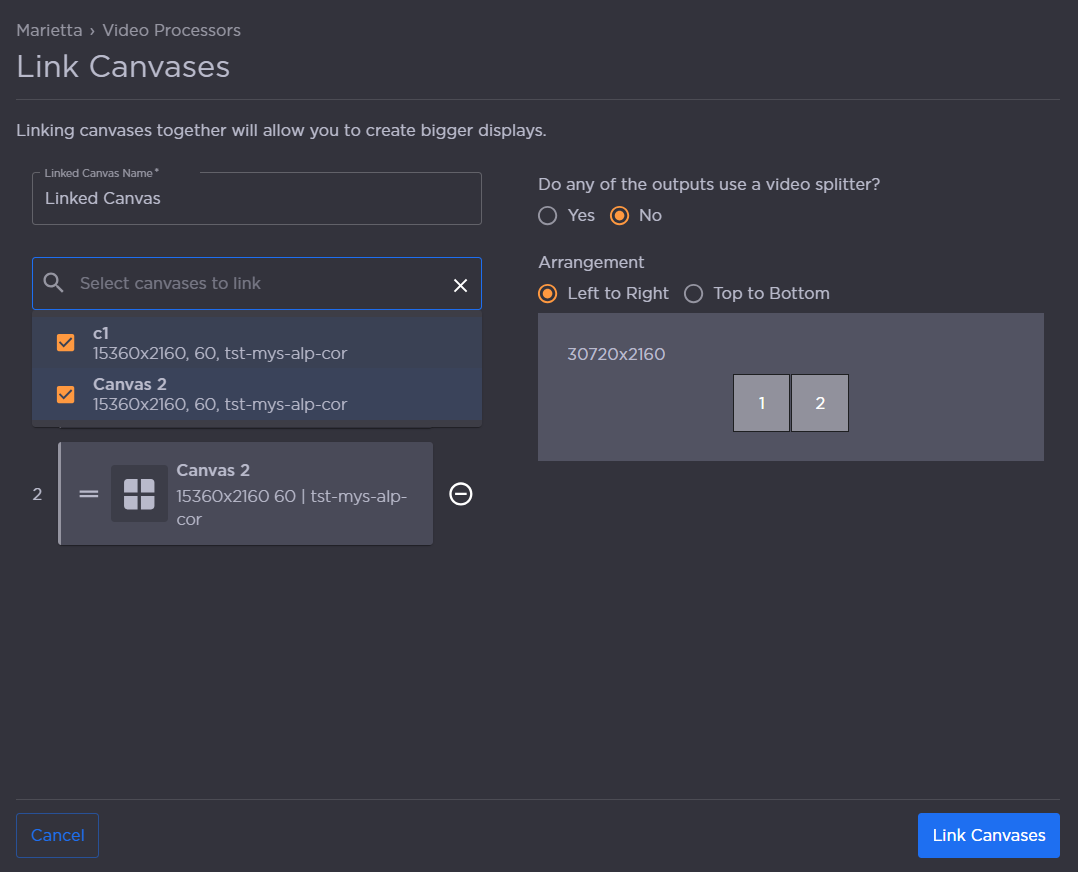Cancel the canvas linking
1078x872 pixels.
click(x=57, y=835)
